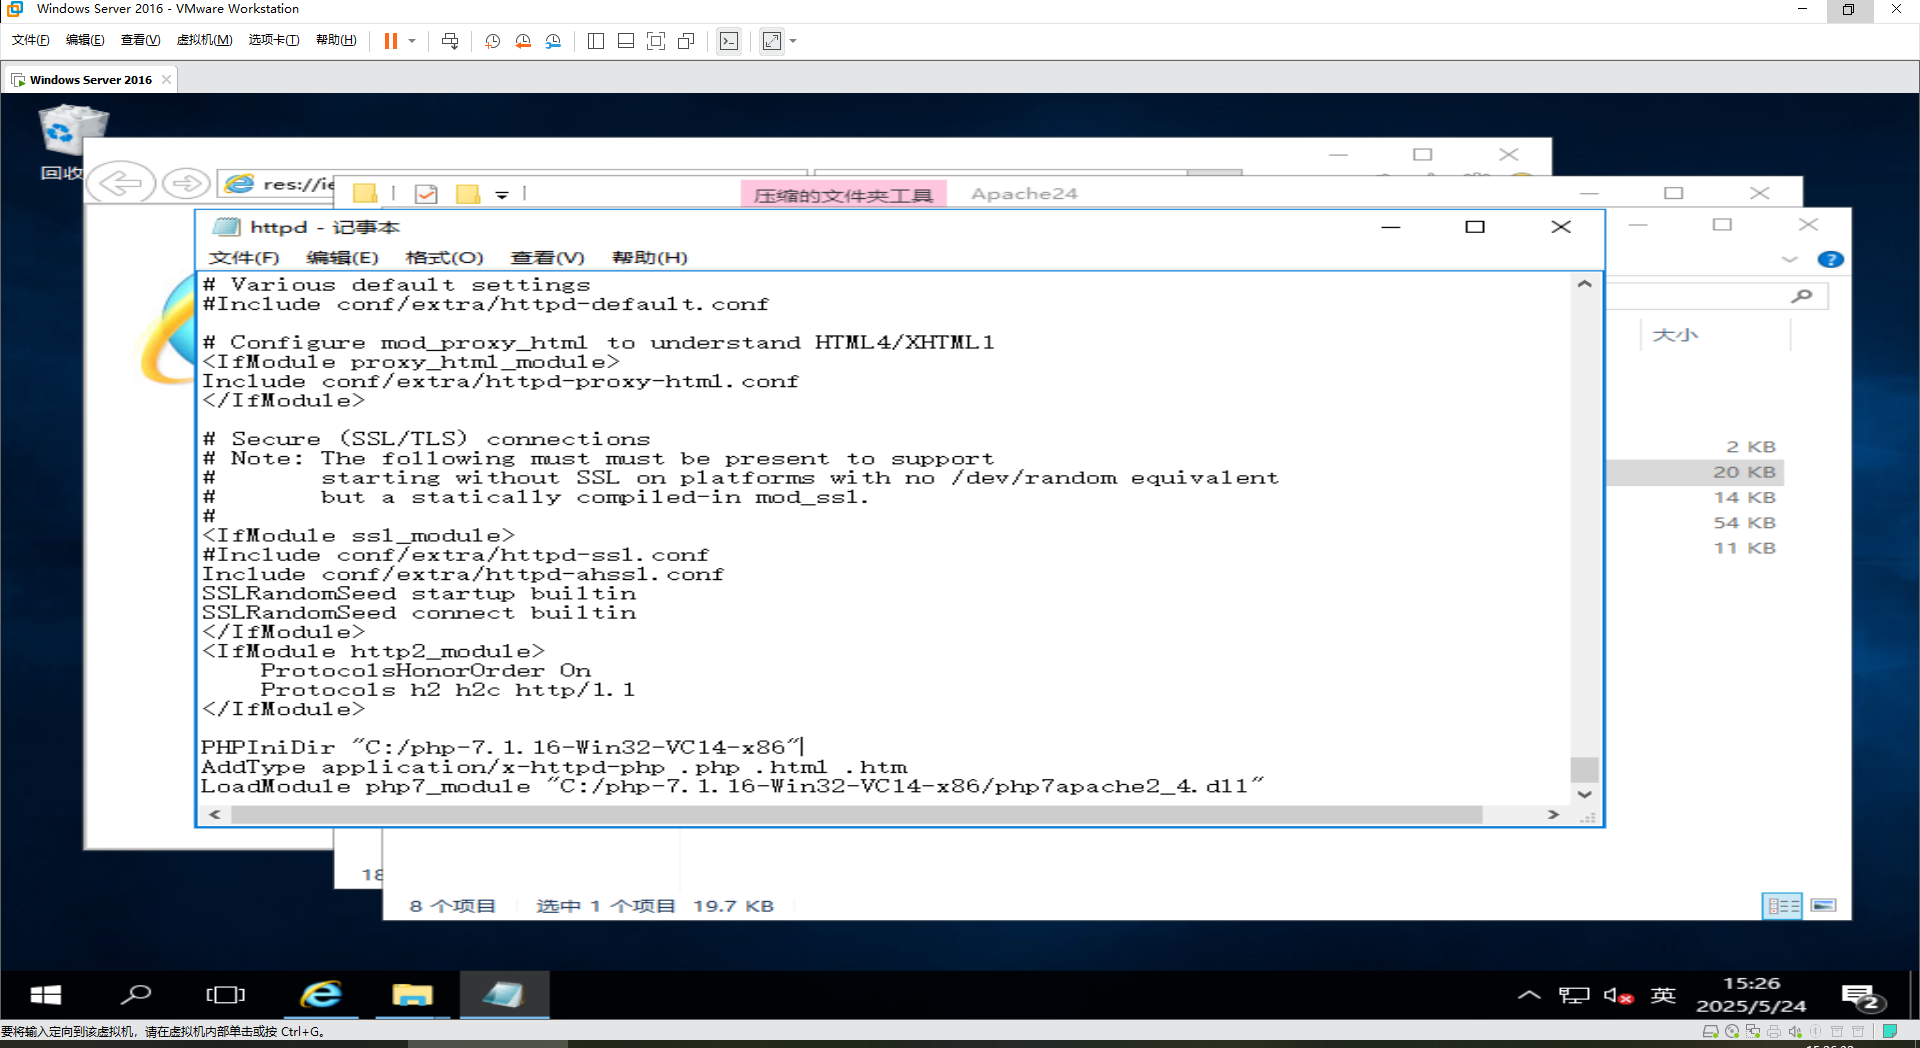Open taskbar search magnifier
1920x1048 pixels.
click(x=135, y=995)
